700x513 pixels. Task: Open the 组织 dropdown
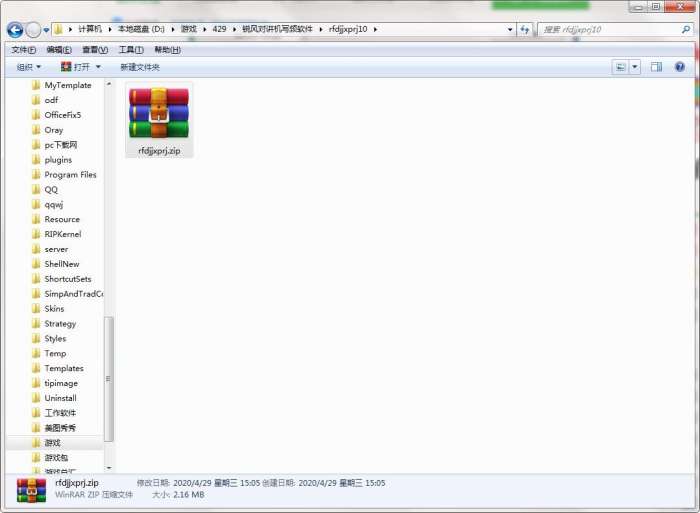click(x=29, y=67)
